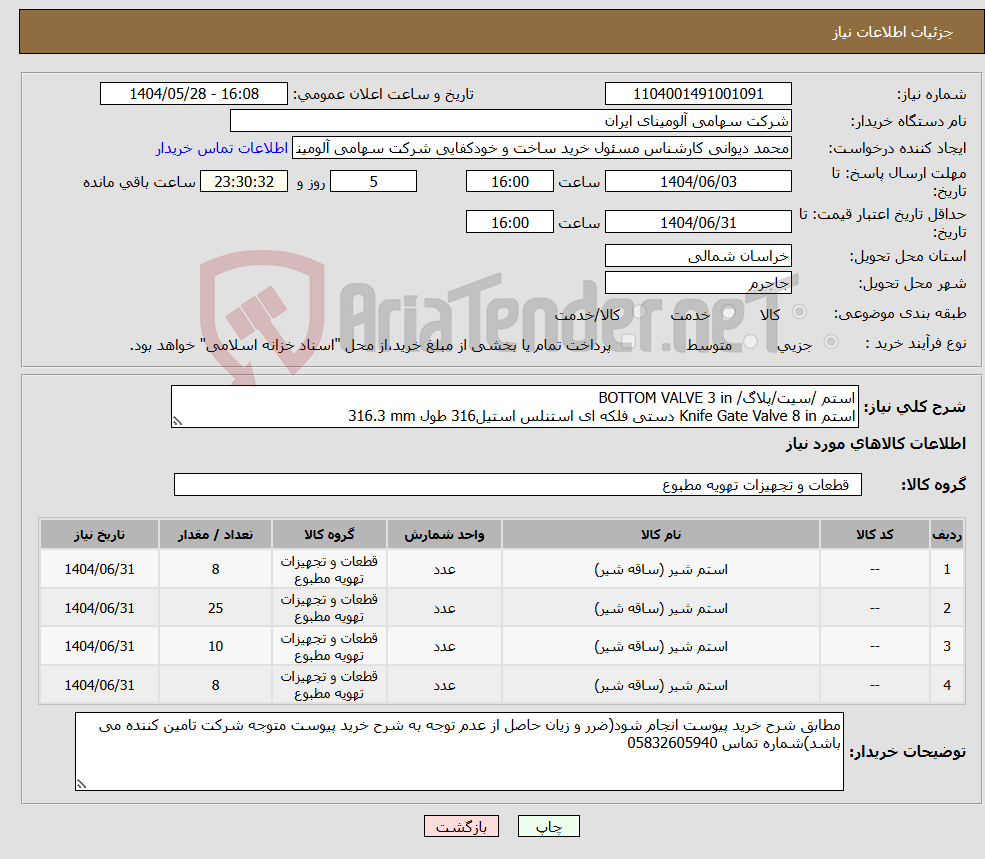Click item name in row 3
The height and width of the screenshot is (859, 985).
(x=661, y=647)
